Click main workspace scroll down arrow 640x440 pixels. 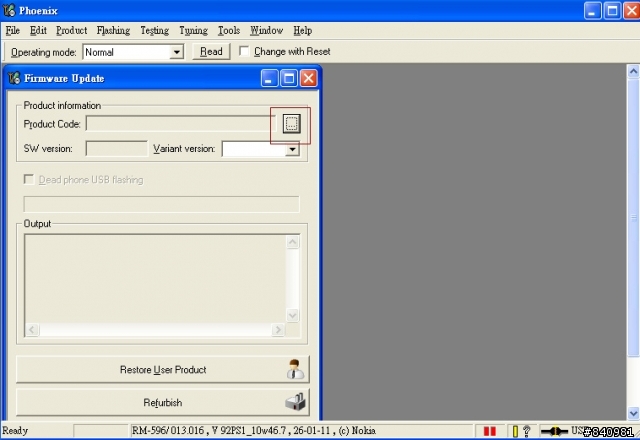[x=633, y=413]
